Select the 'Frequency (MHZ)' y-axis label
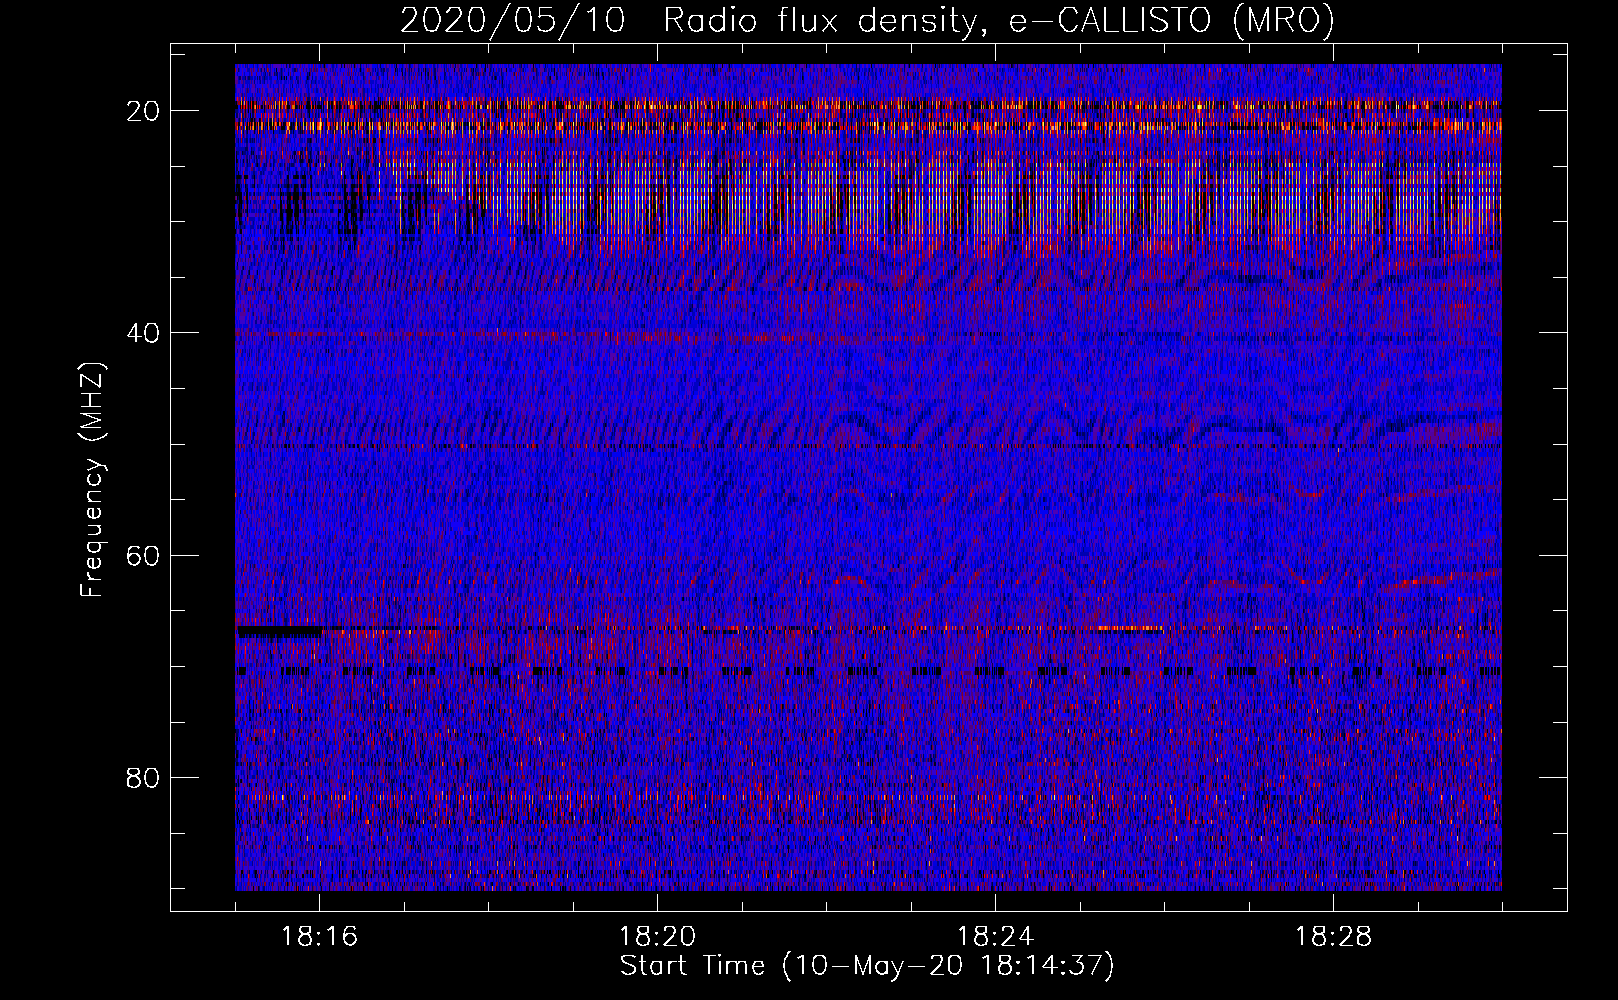The height and width of the screenshot is (1000, 1618). coord(92,480)
